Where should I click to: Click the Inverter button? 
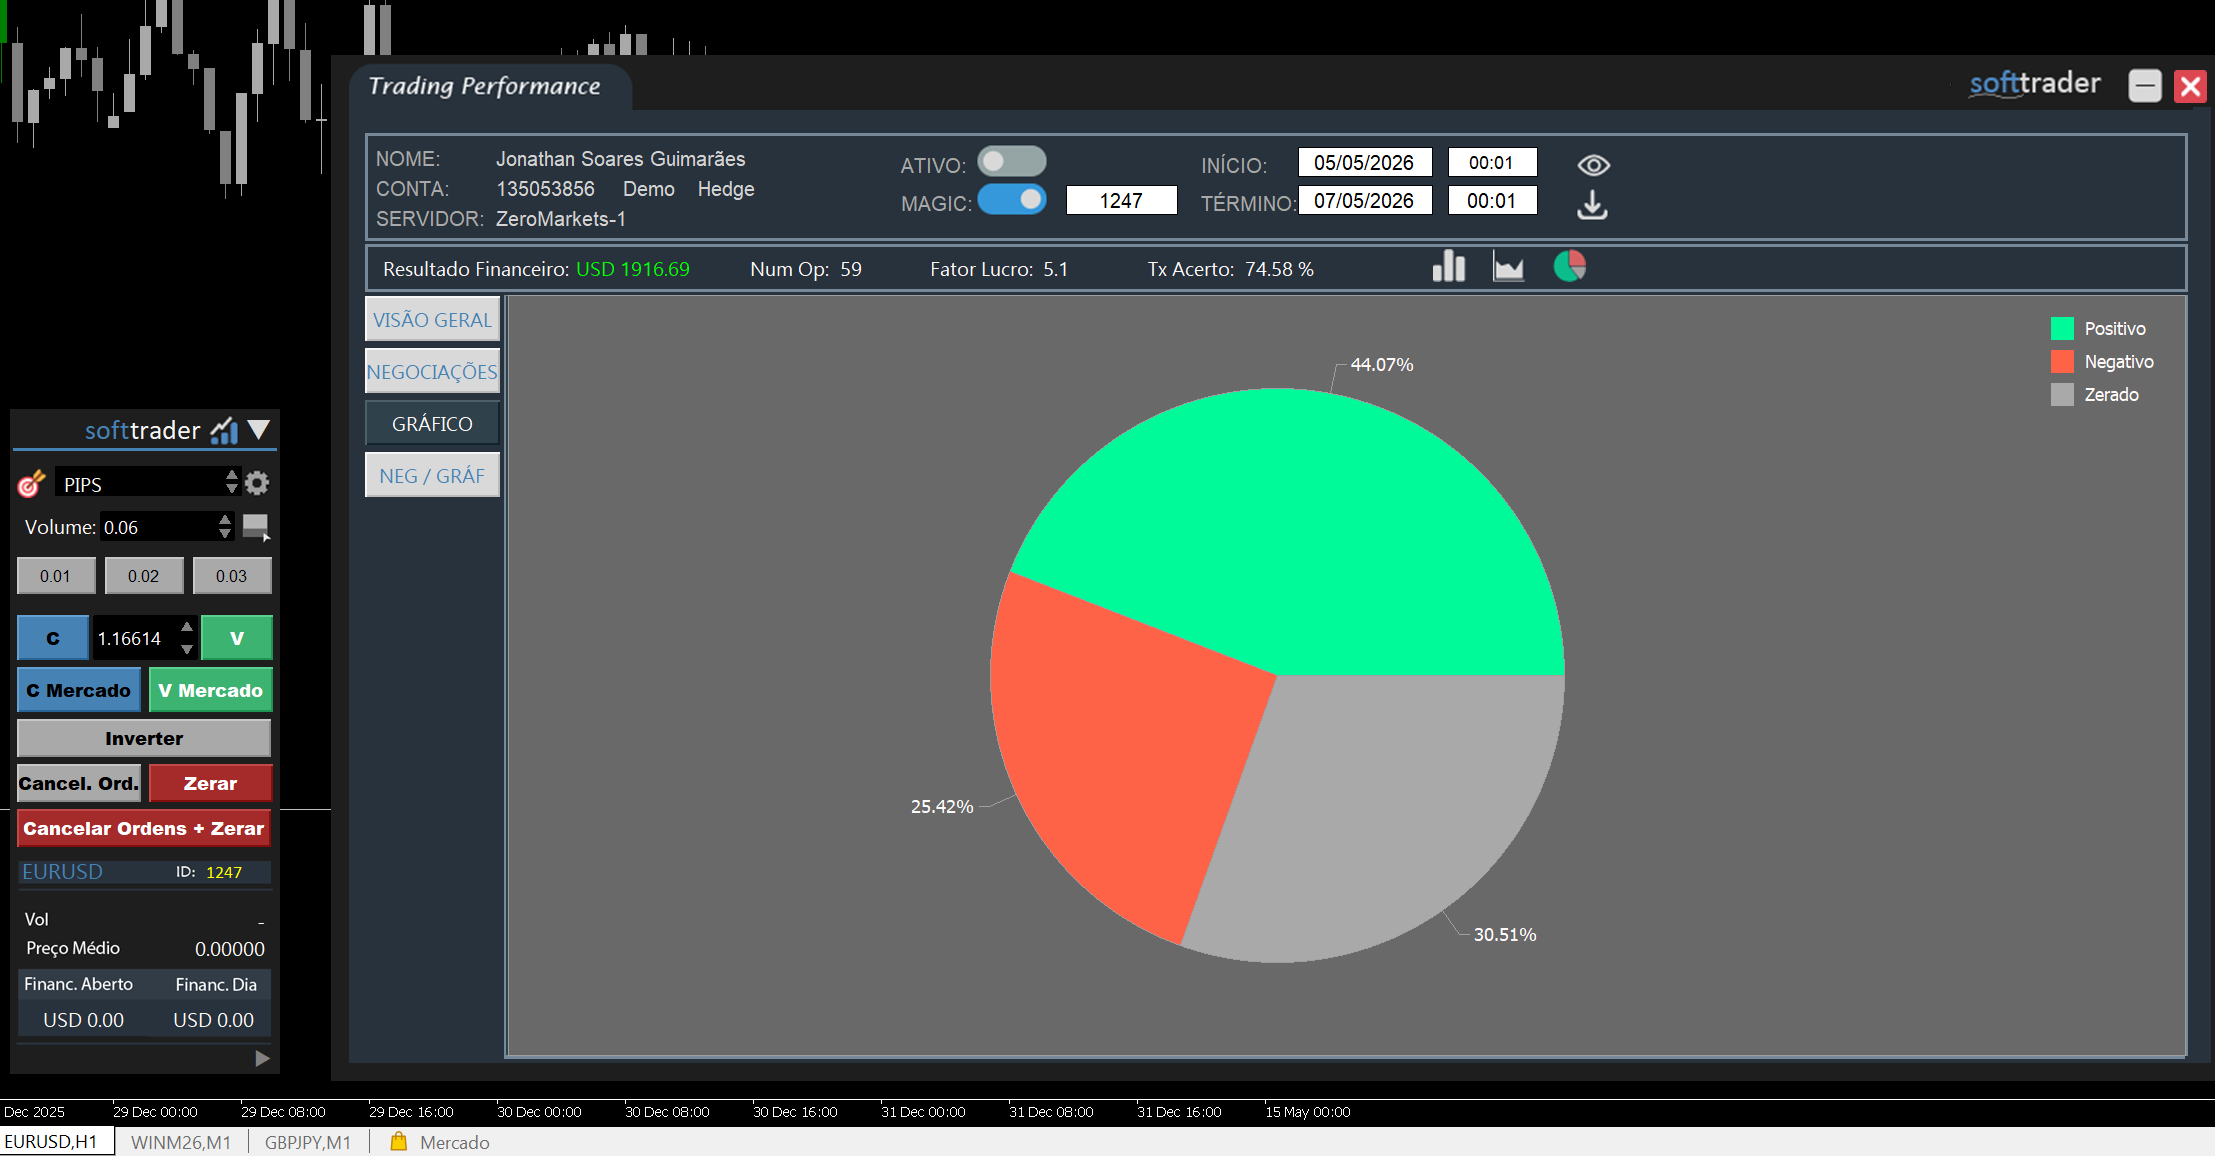(144, 738)
